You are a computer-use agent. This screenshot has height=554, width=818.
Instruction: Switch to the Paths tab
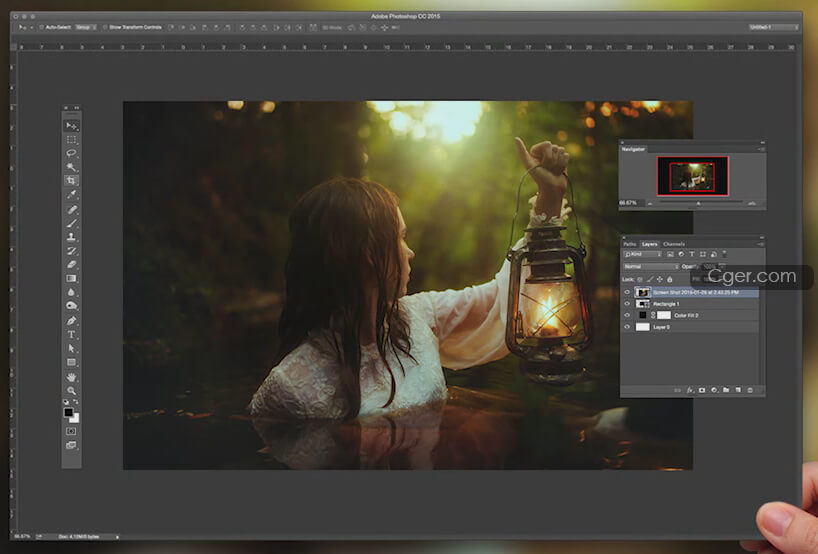pos(630,244)
